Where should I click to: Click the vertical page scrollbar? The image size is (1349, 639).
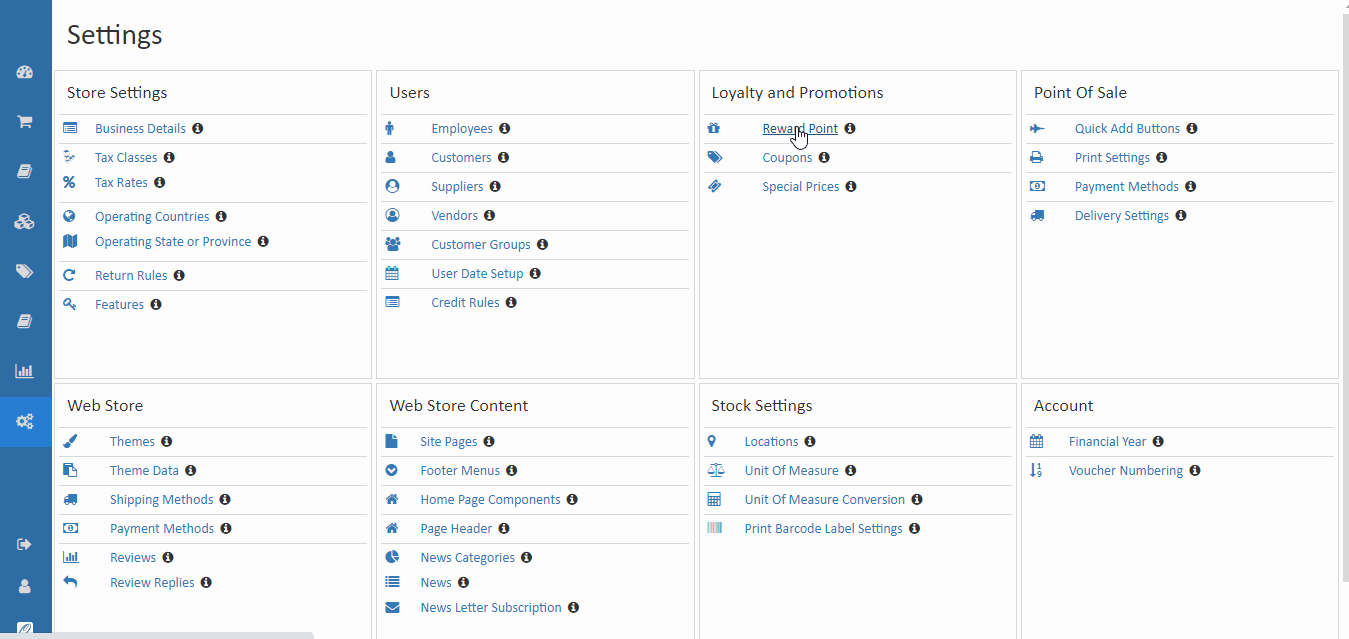(x=1345, y=300)
